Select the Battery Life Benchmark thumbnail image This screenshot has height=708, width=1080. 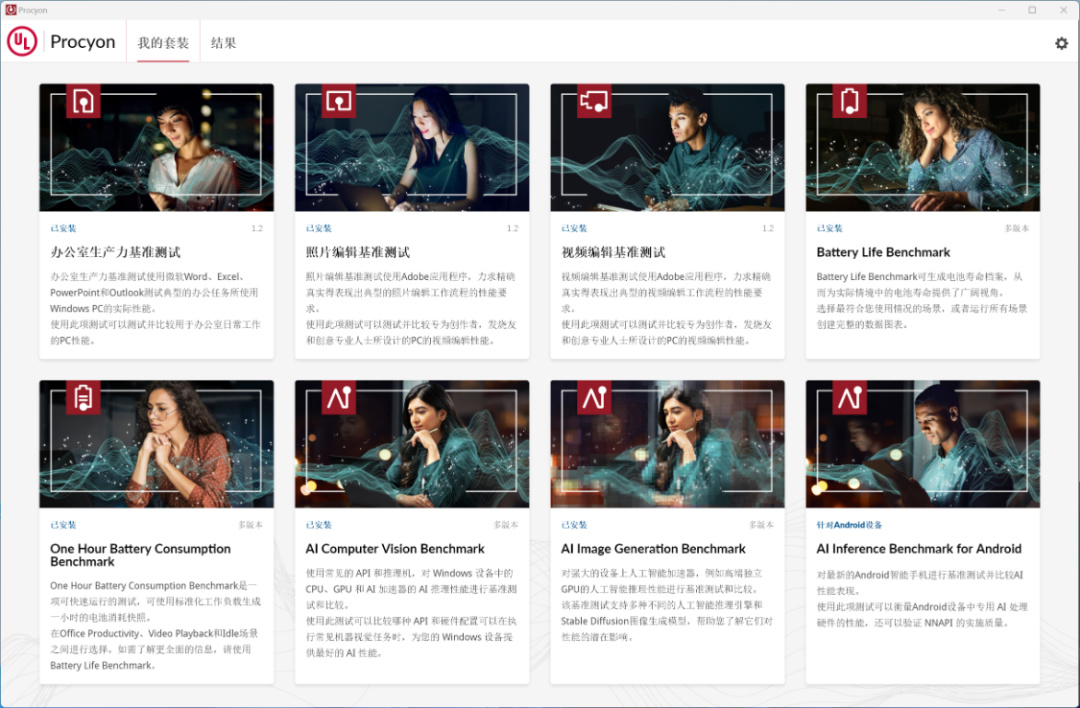point(923,147)
